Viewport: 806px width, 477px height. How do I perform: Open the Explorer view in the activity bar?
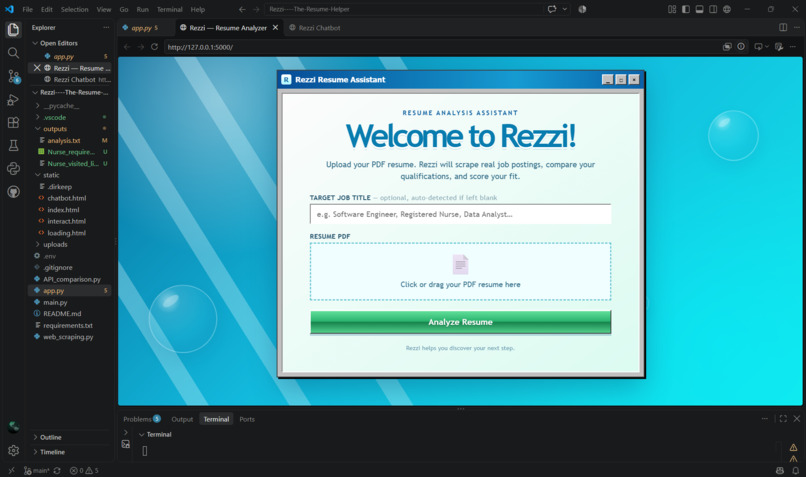tap(13, 30)
